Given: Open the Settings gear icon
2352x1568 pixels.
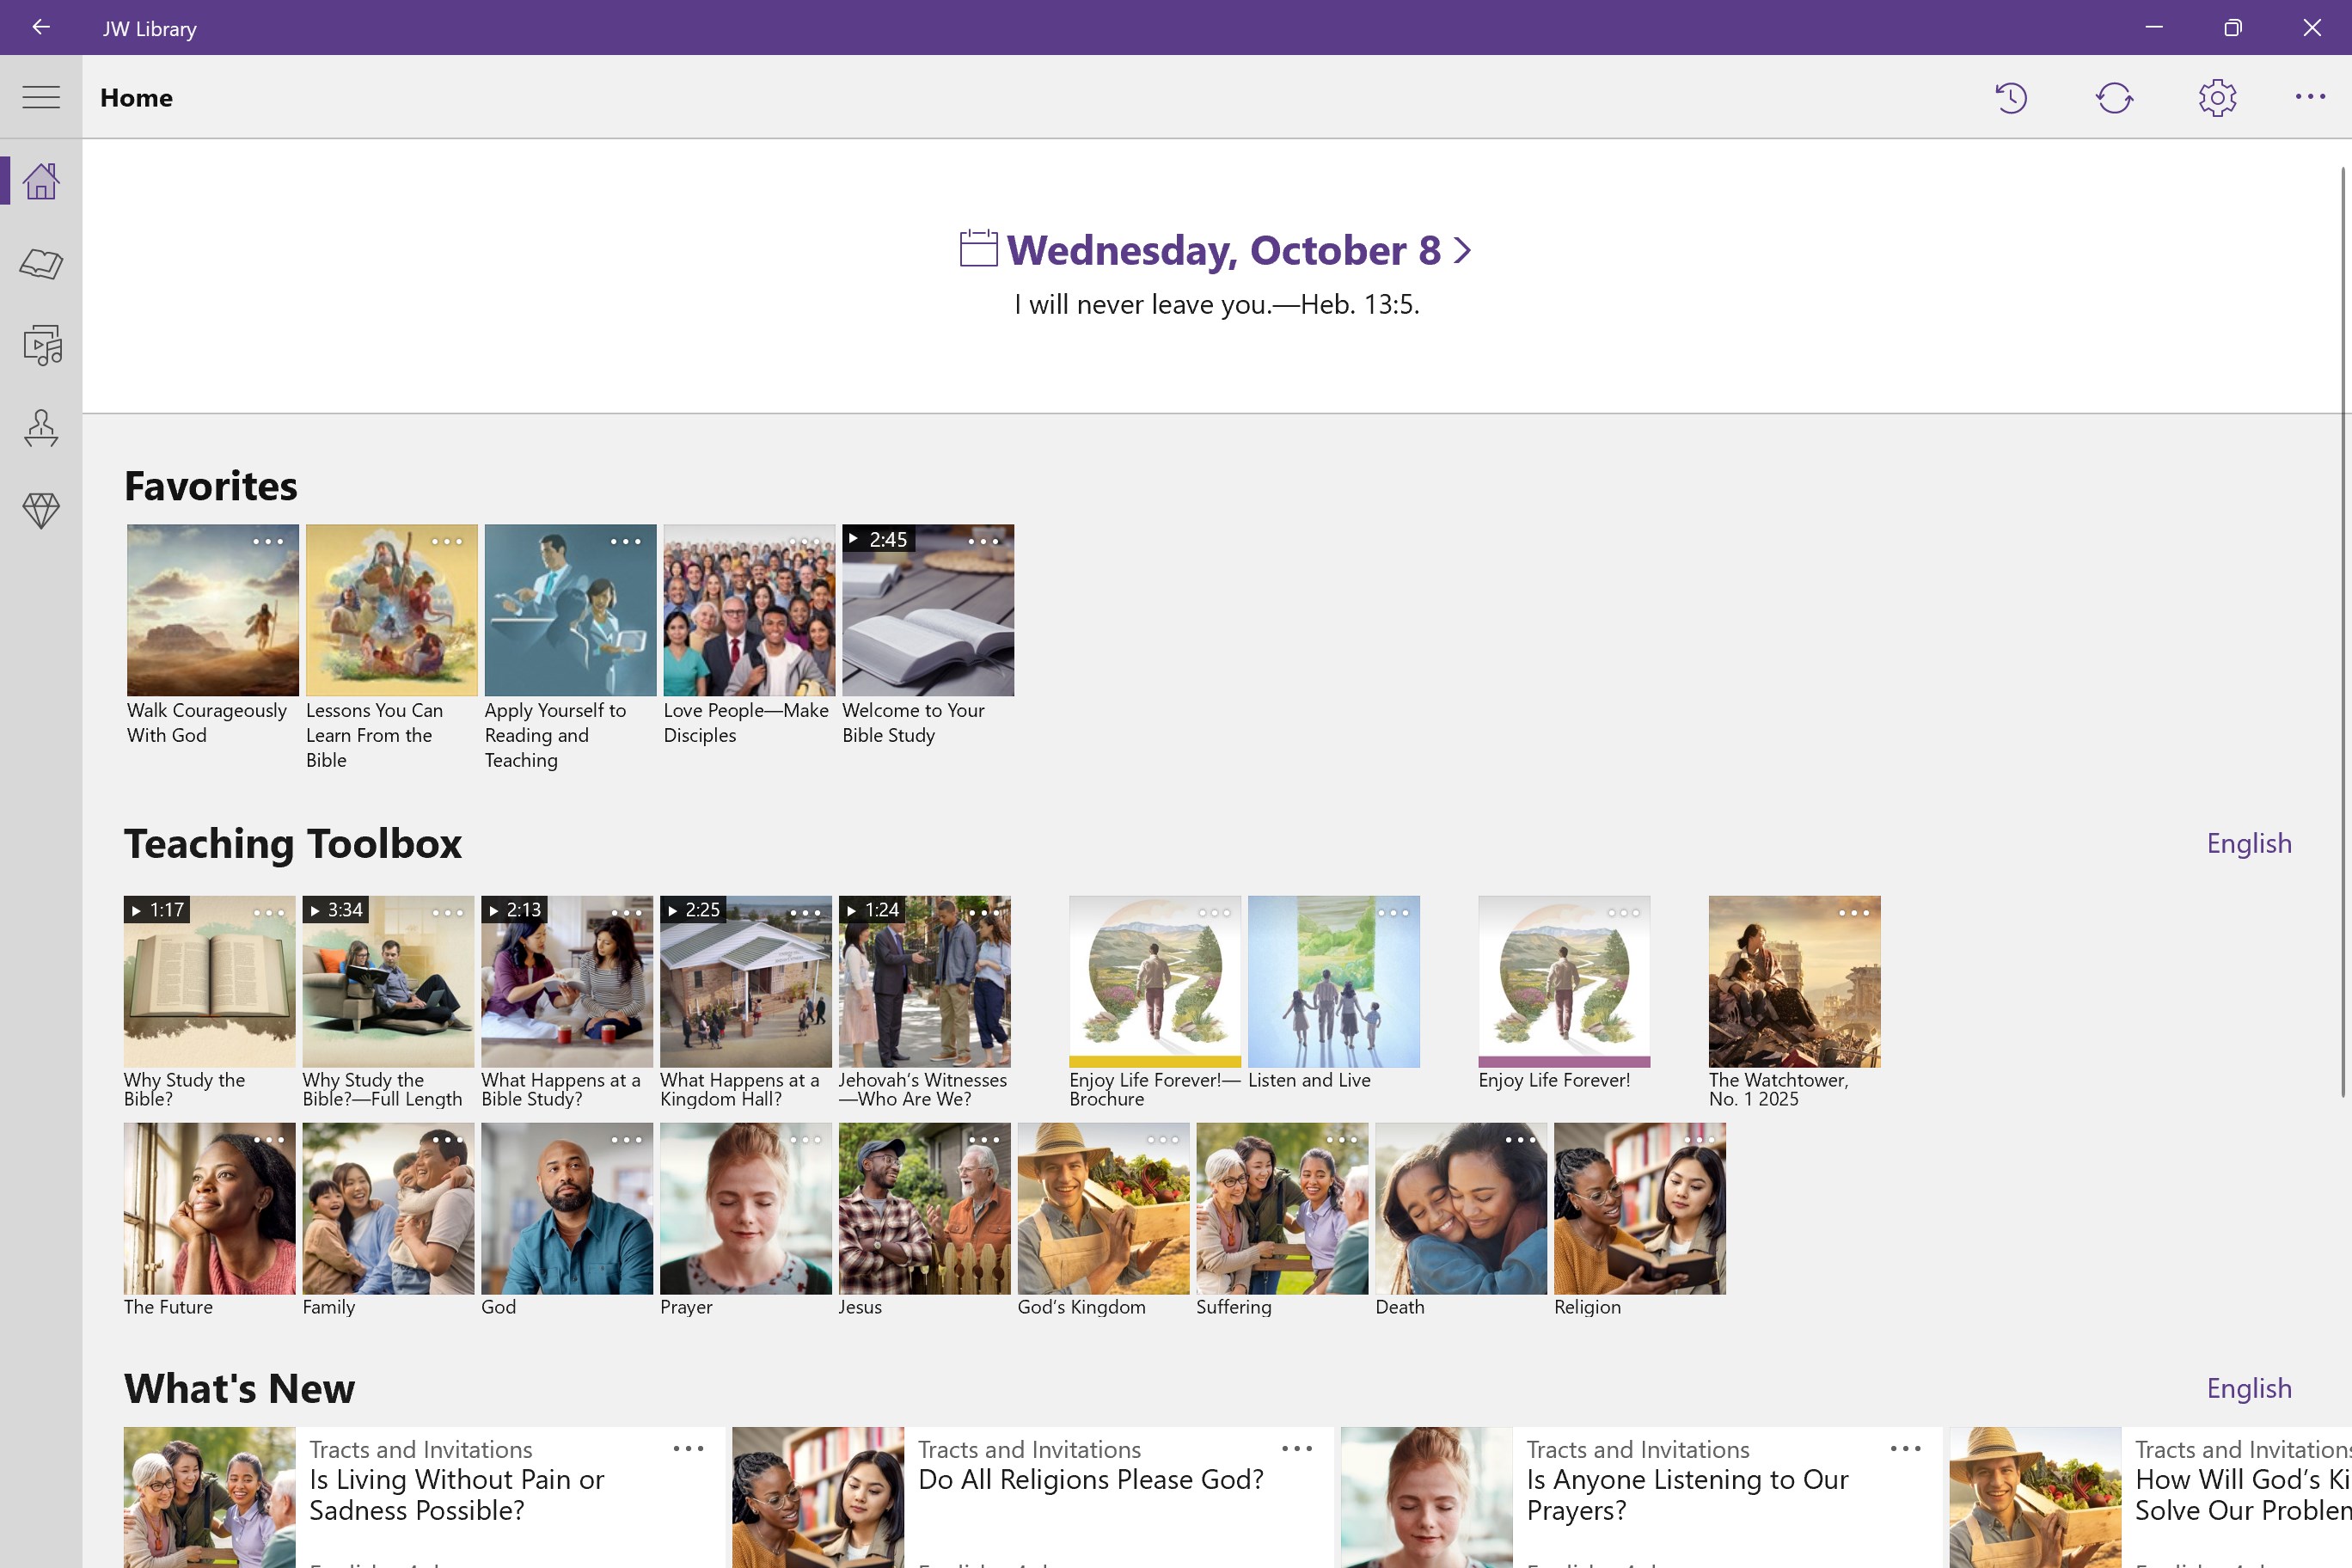Looking at the screenshot, I should point(2217,97).
